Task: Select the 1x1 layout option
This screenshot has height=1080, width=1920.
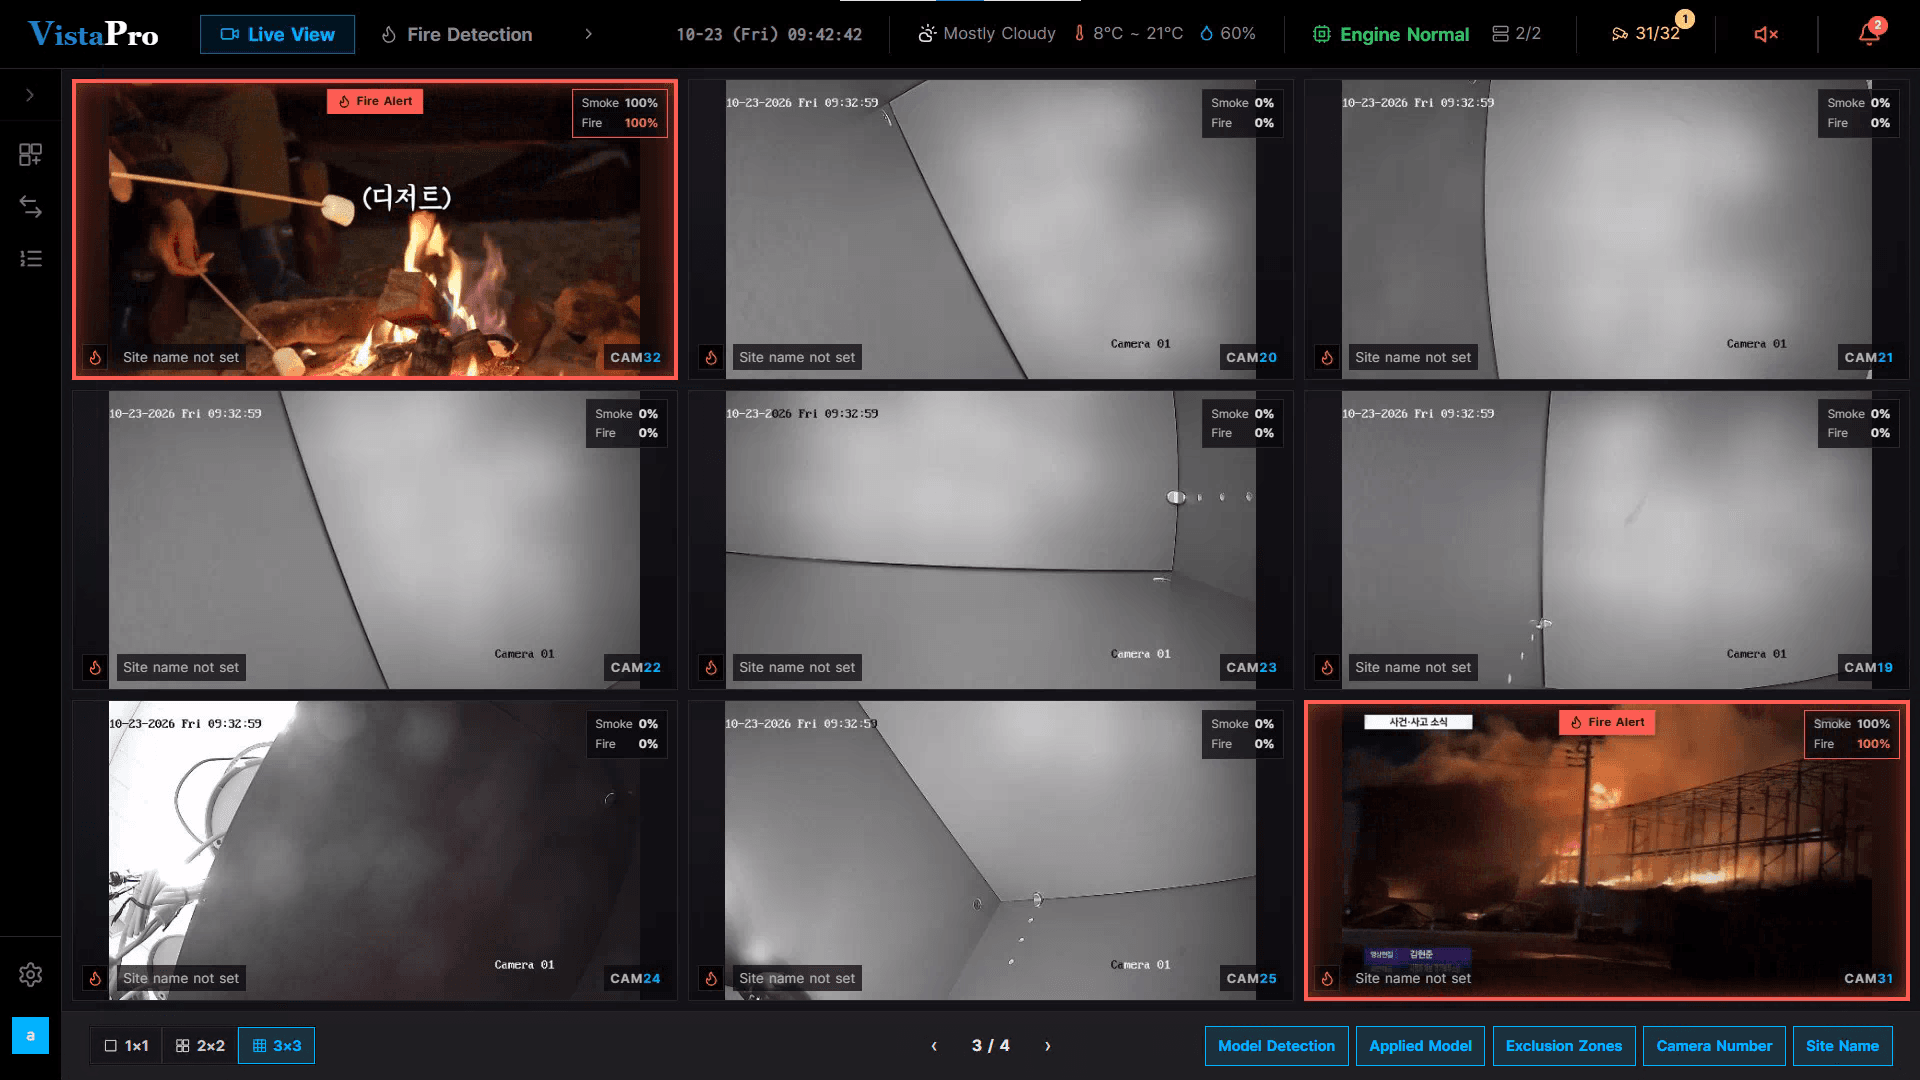Action: (126, 1046)
